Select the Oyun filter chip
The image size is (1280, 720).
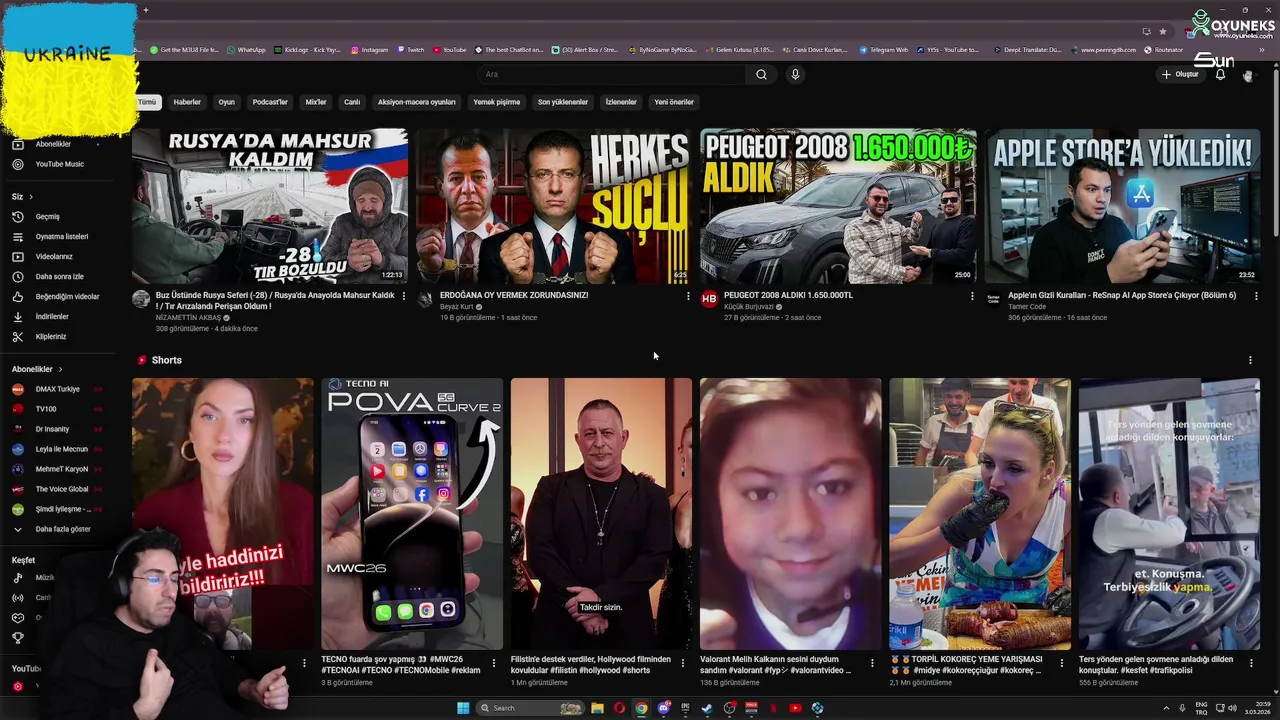(x=227, y=102)
